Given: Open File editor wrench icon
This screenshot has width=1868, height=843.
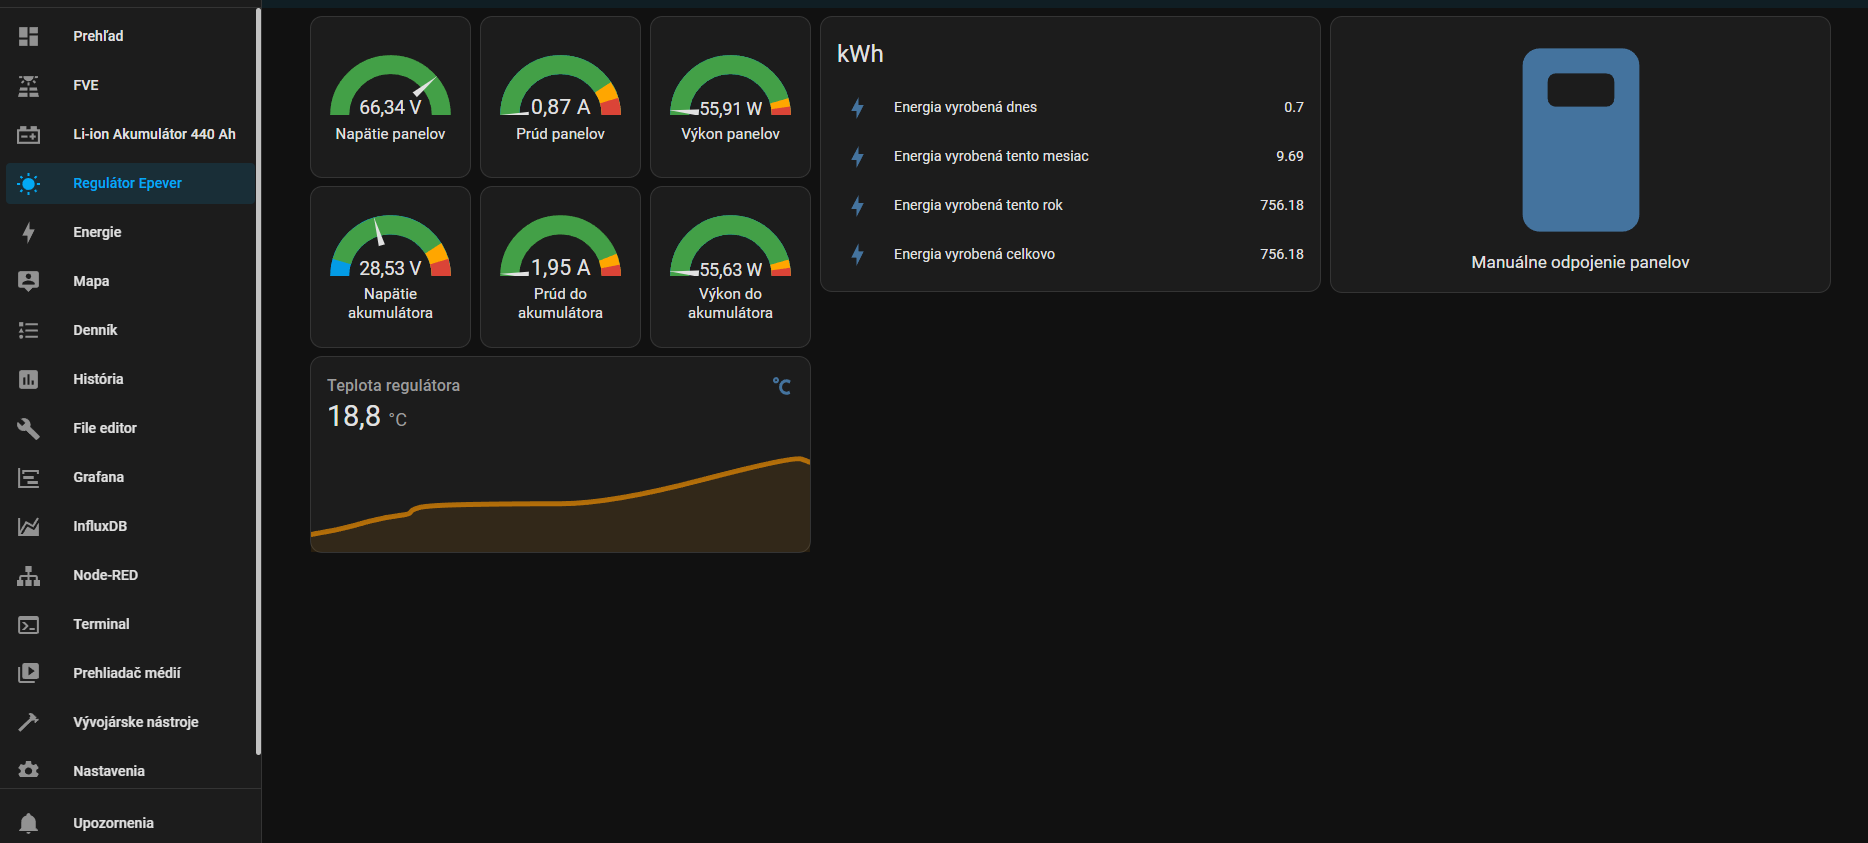Looking at the screenshot, I should click(29, 429).
